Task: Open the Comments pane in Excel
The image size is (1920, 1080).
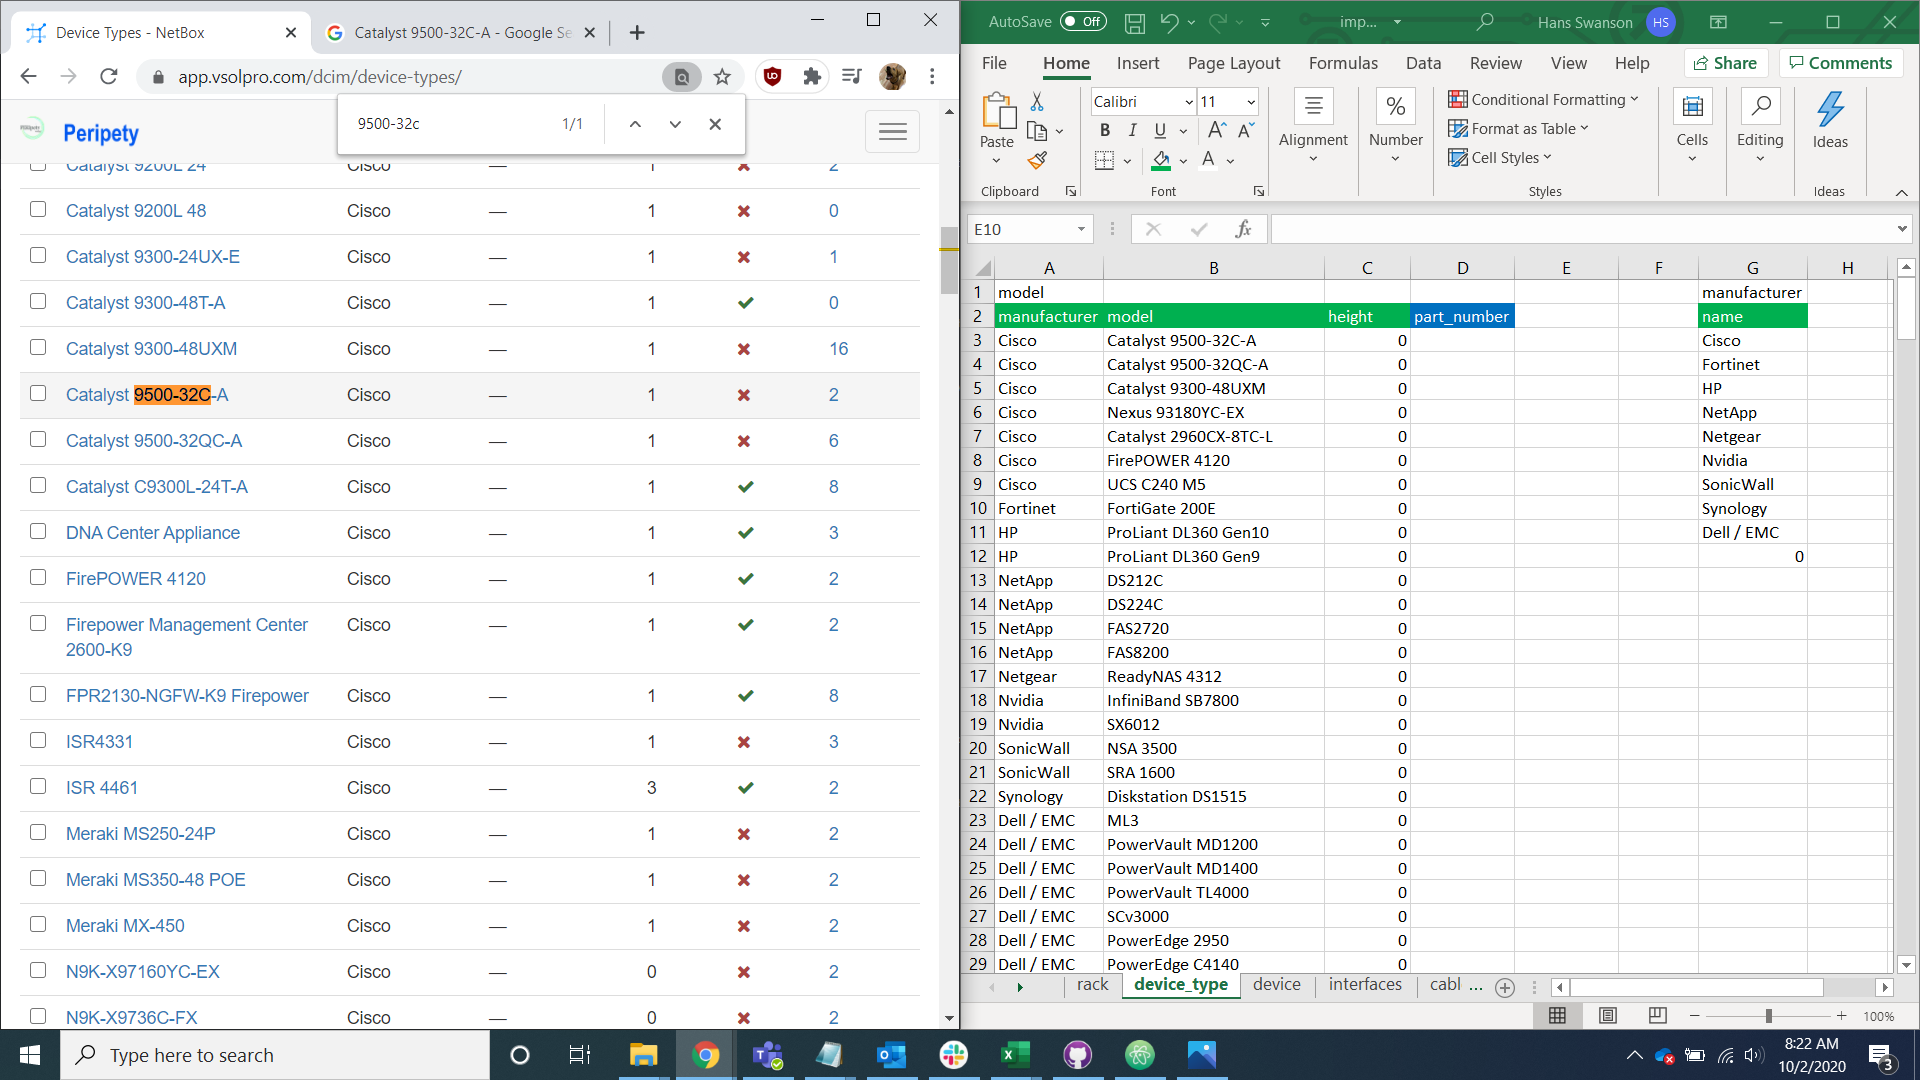Action: [x=1841, y=63]
